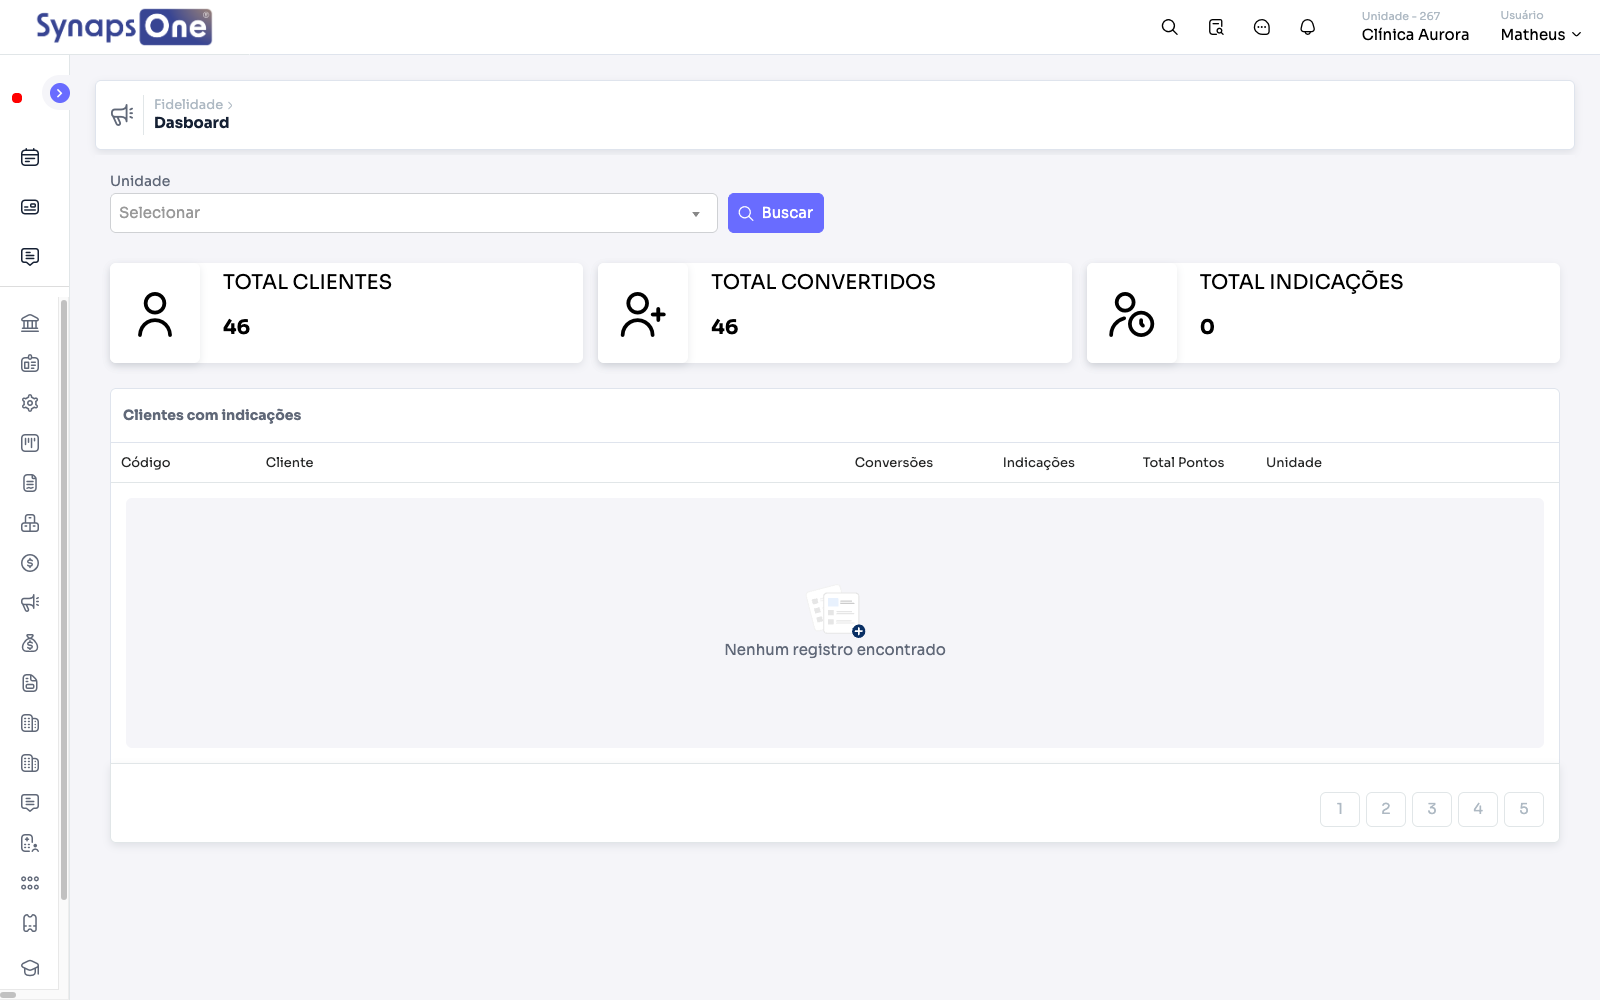
Task: Click the TOTAL CONVERTIDOS card title
Action: (x=823, y=282)
